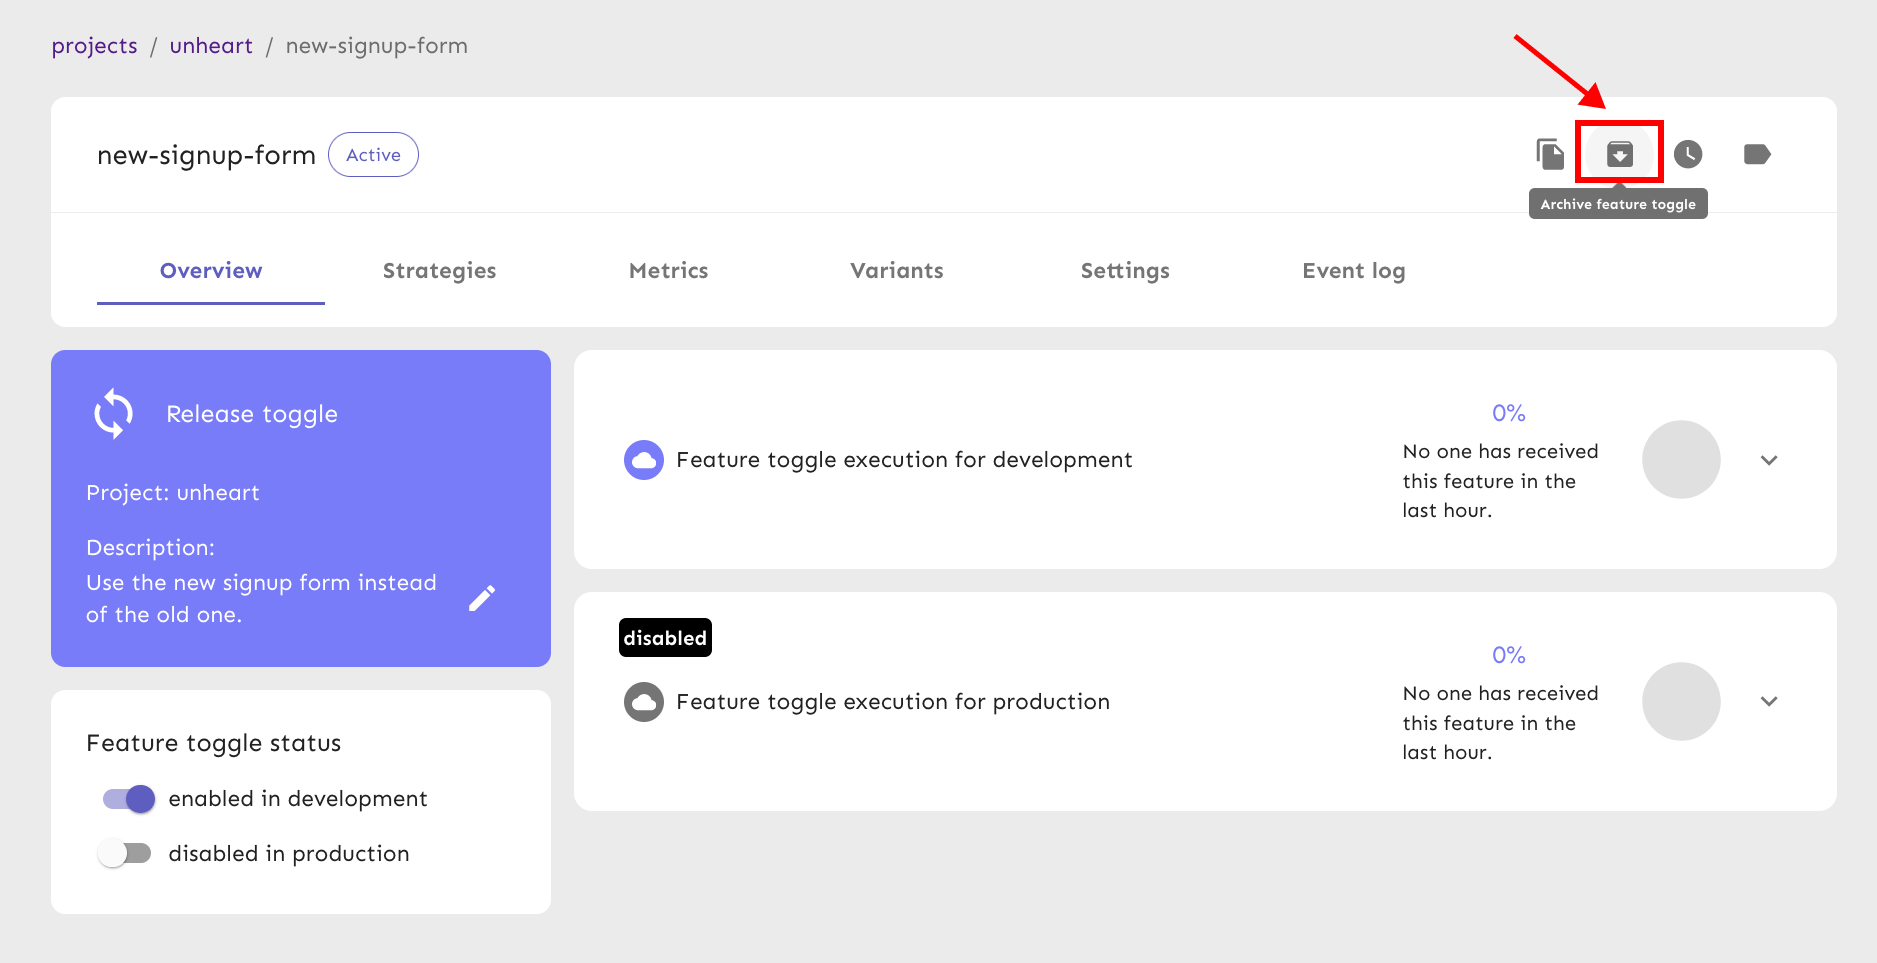This screenshot has height=963, width=1877.
Task: Click the tag label icon
Action: (1757, 154)
